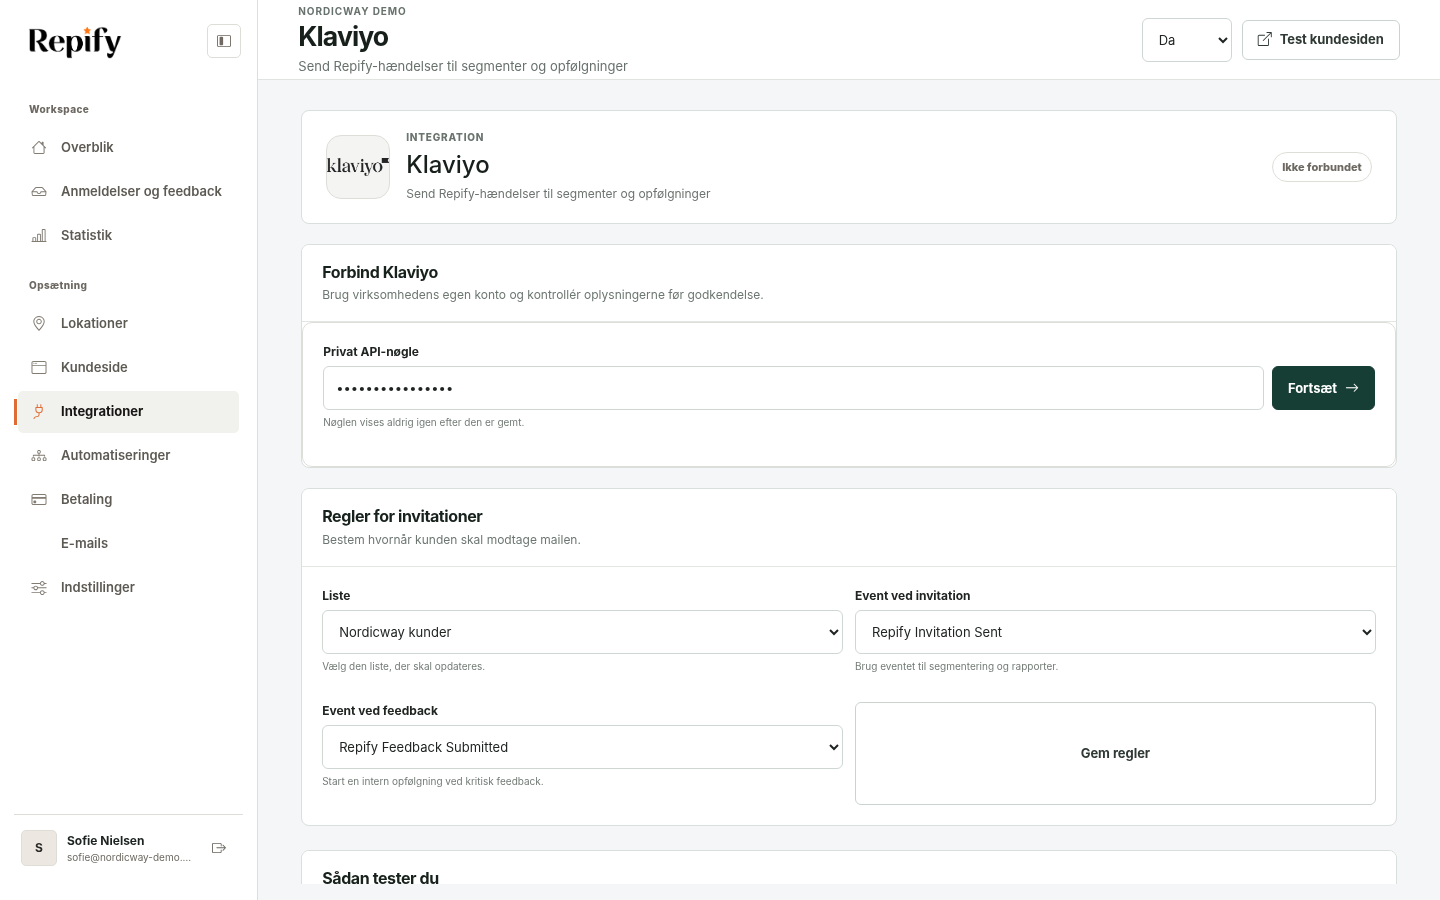Image resolution: width=1440 pixels, height=900 pixels.
Task: Collapse the sidebar with the panel toggle icon
Action: click(x=224, y=41)
